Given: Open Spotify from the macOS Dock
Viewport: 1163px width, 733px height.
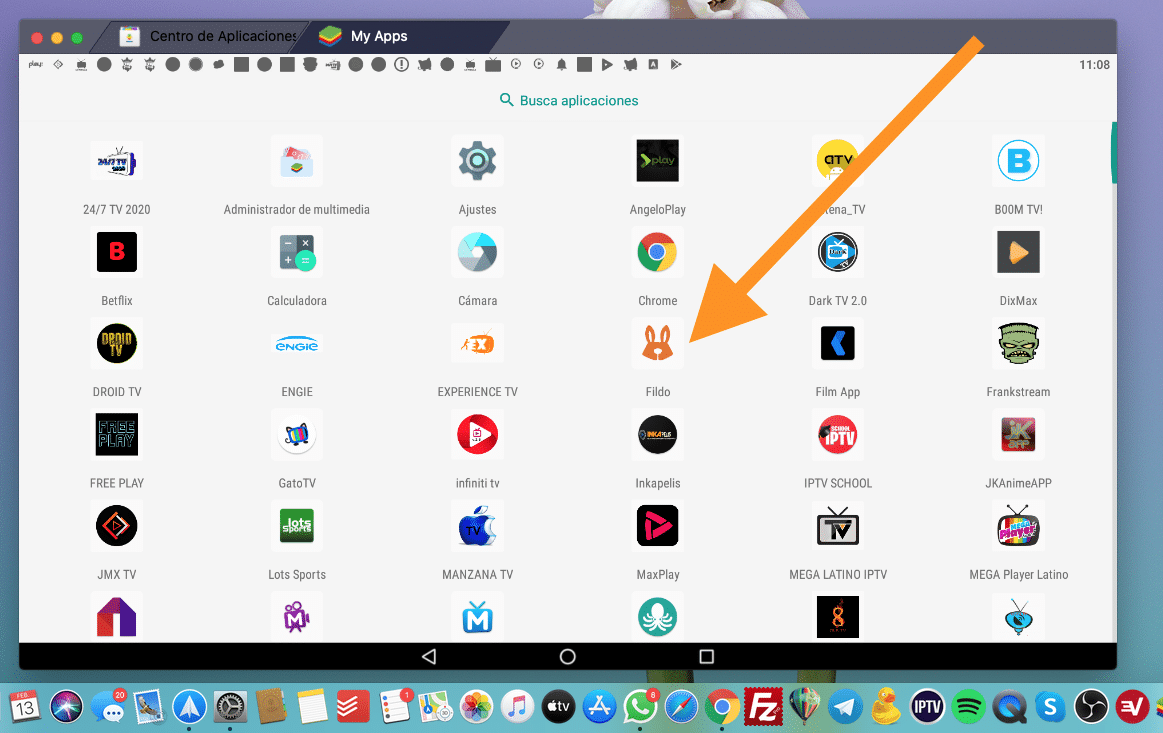Looking at the screenshot, I should pos(968,706).
